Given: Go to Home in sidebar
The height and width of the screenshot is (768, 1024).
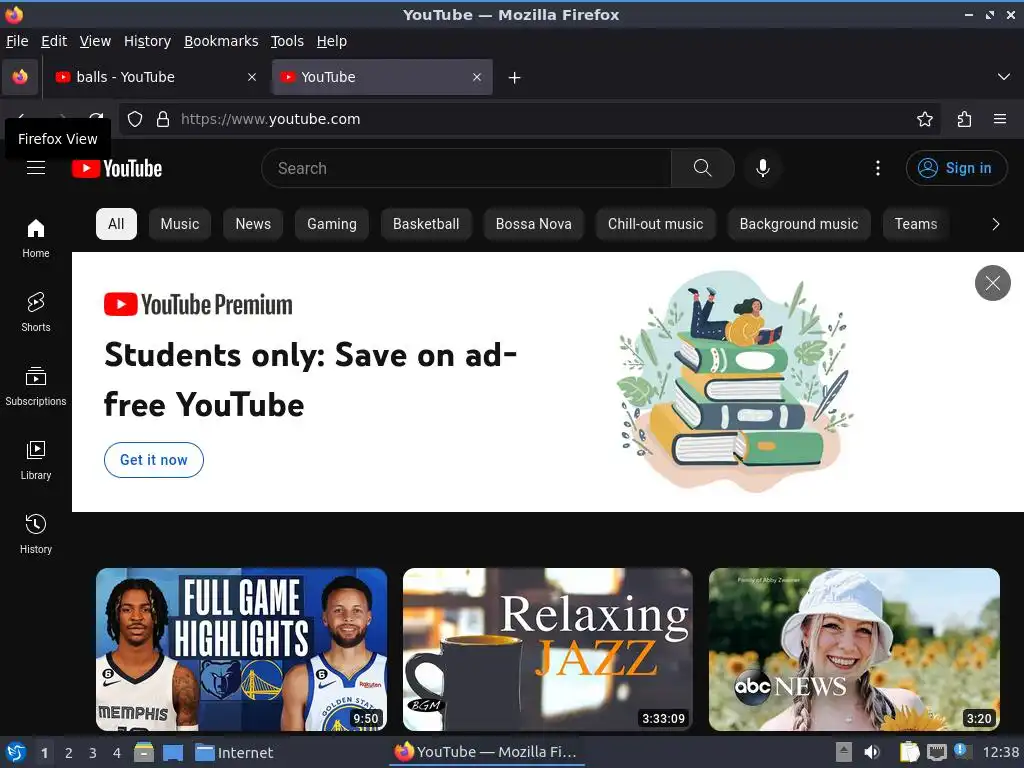Looking at the screenshot, I should pyautogui.click(x=36, y=238).
